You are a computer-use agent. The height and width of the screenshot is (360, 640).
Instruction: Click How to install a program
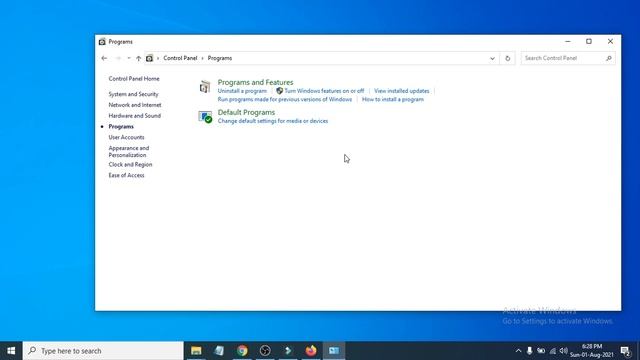pos(393,100)
